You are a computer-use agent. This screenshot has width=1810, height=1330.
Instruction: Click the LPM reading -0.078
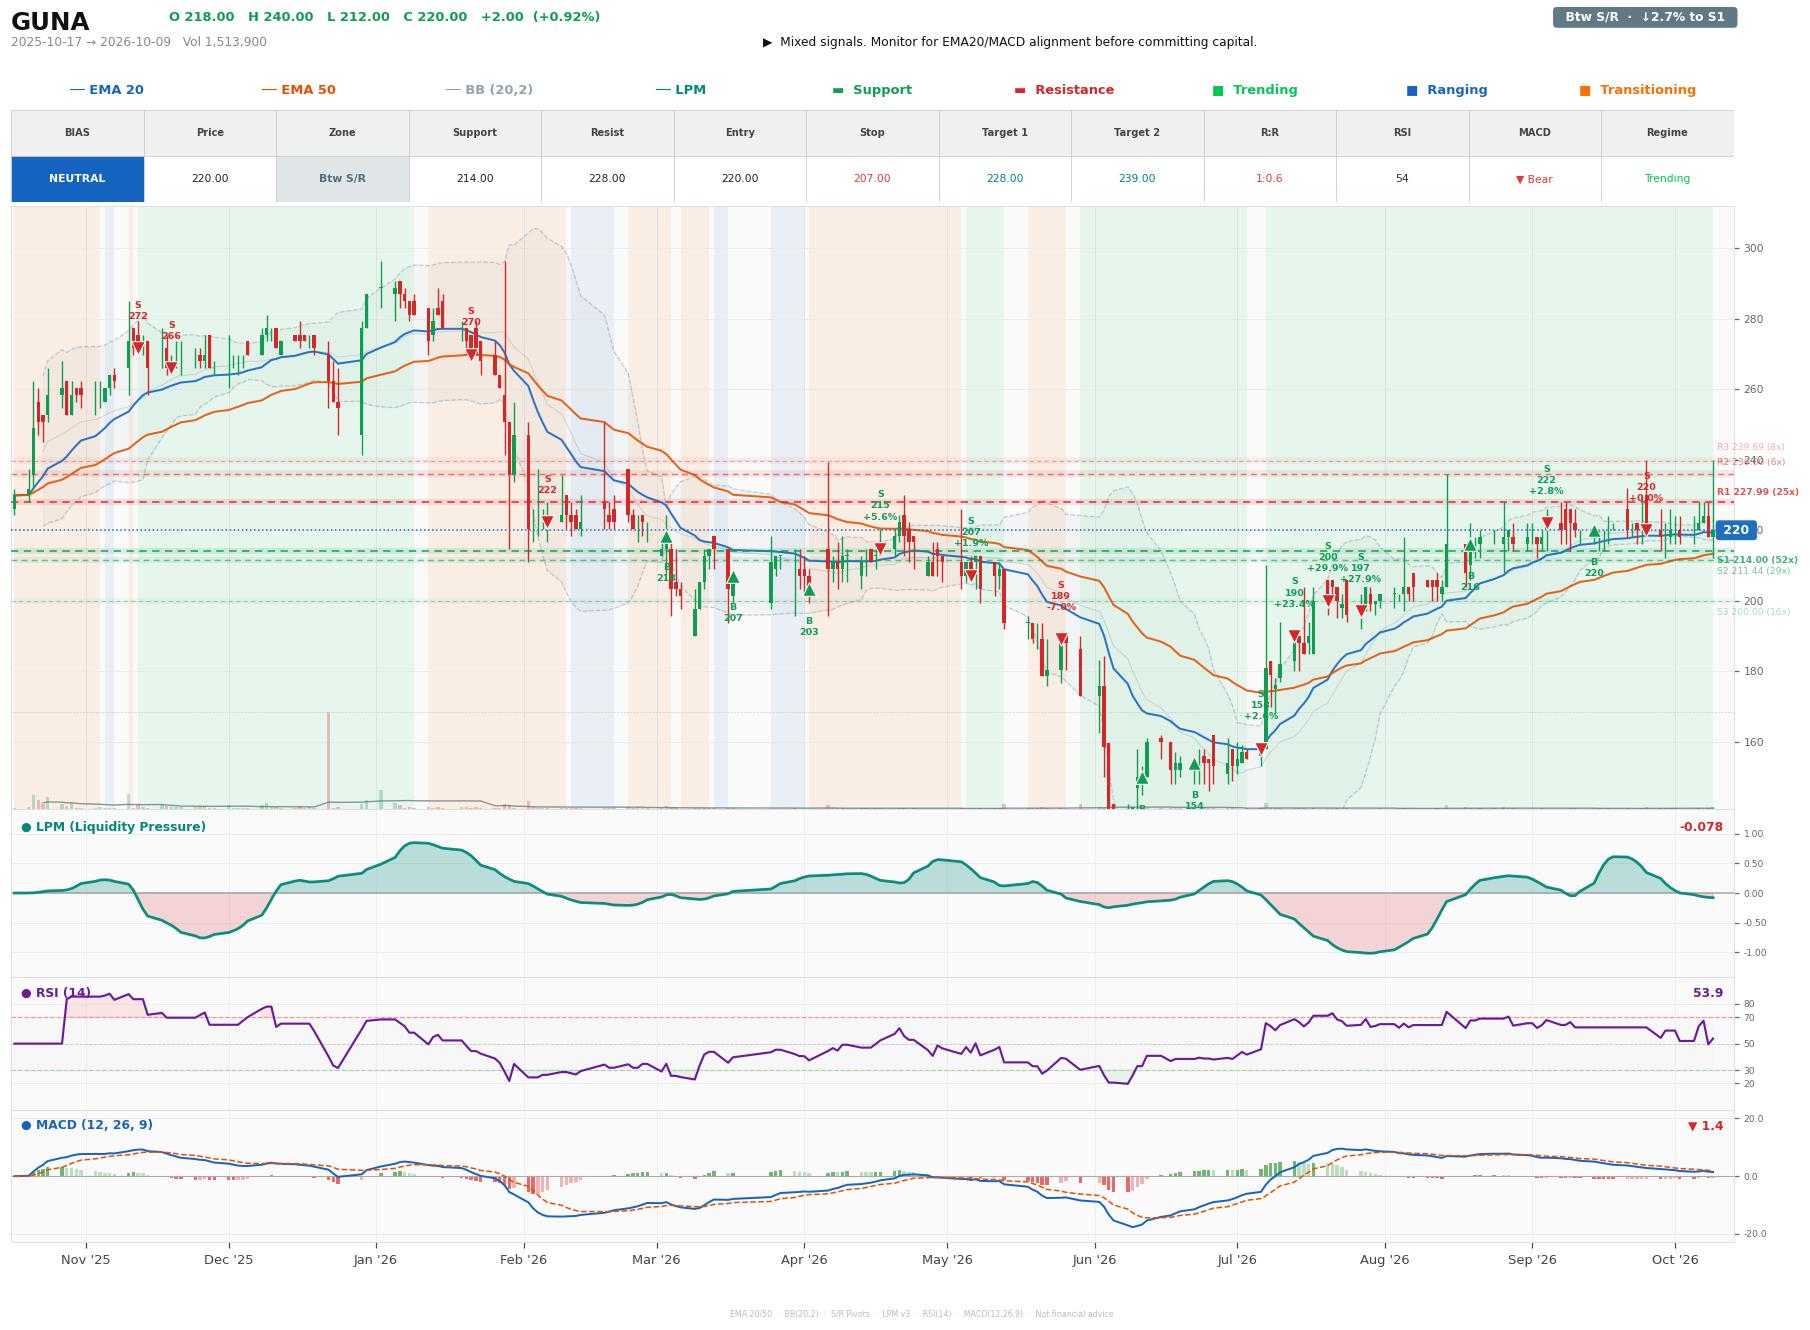(1701, 827)
